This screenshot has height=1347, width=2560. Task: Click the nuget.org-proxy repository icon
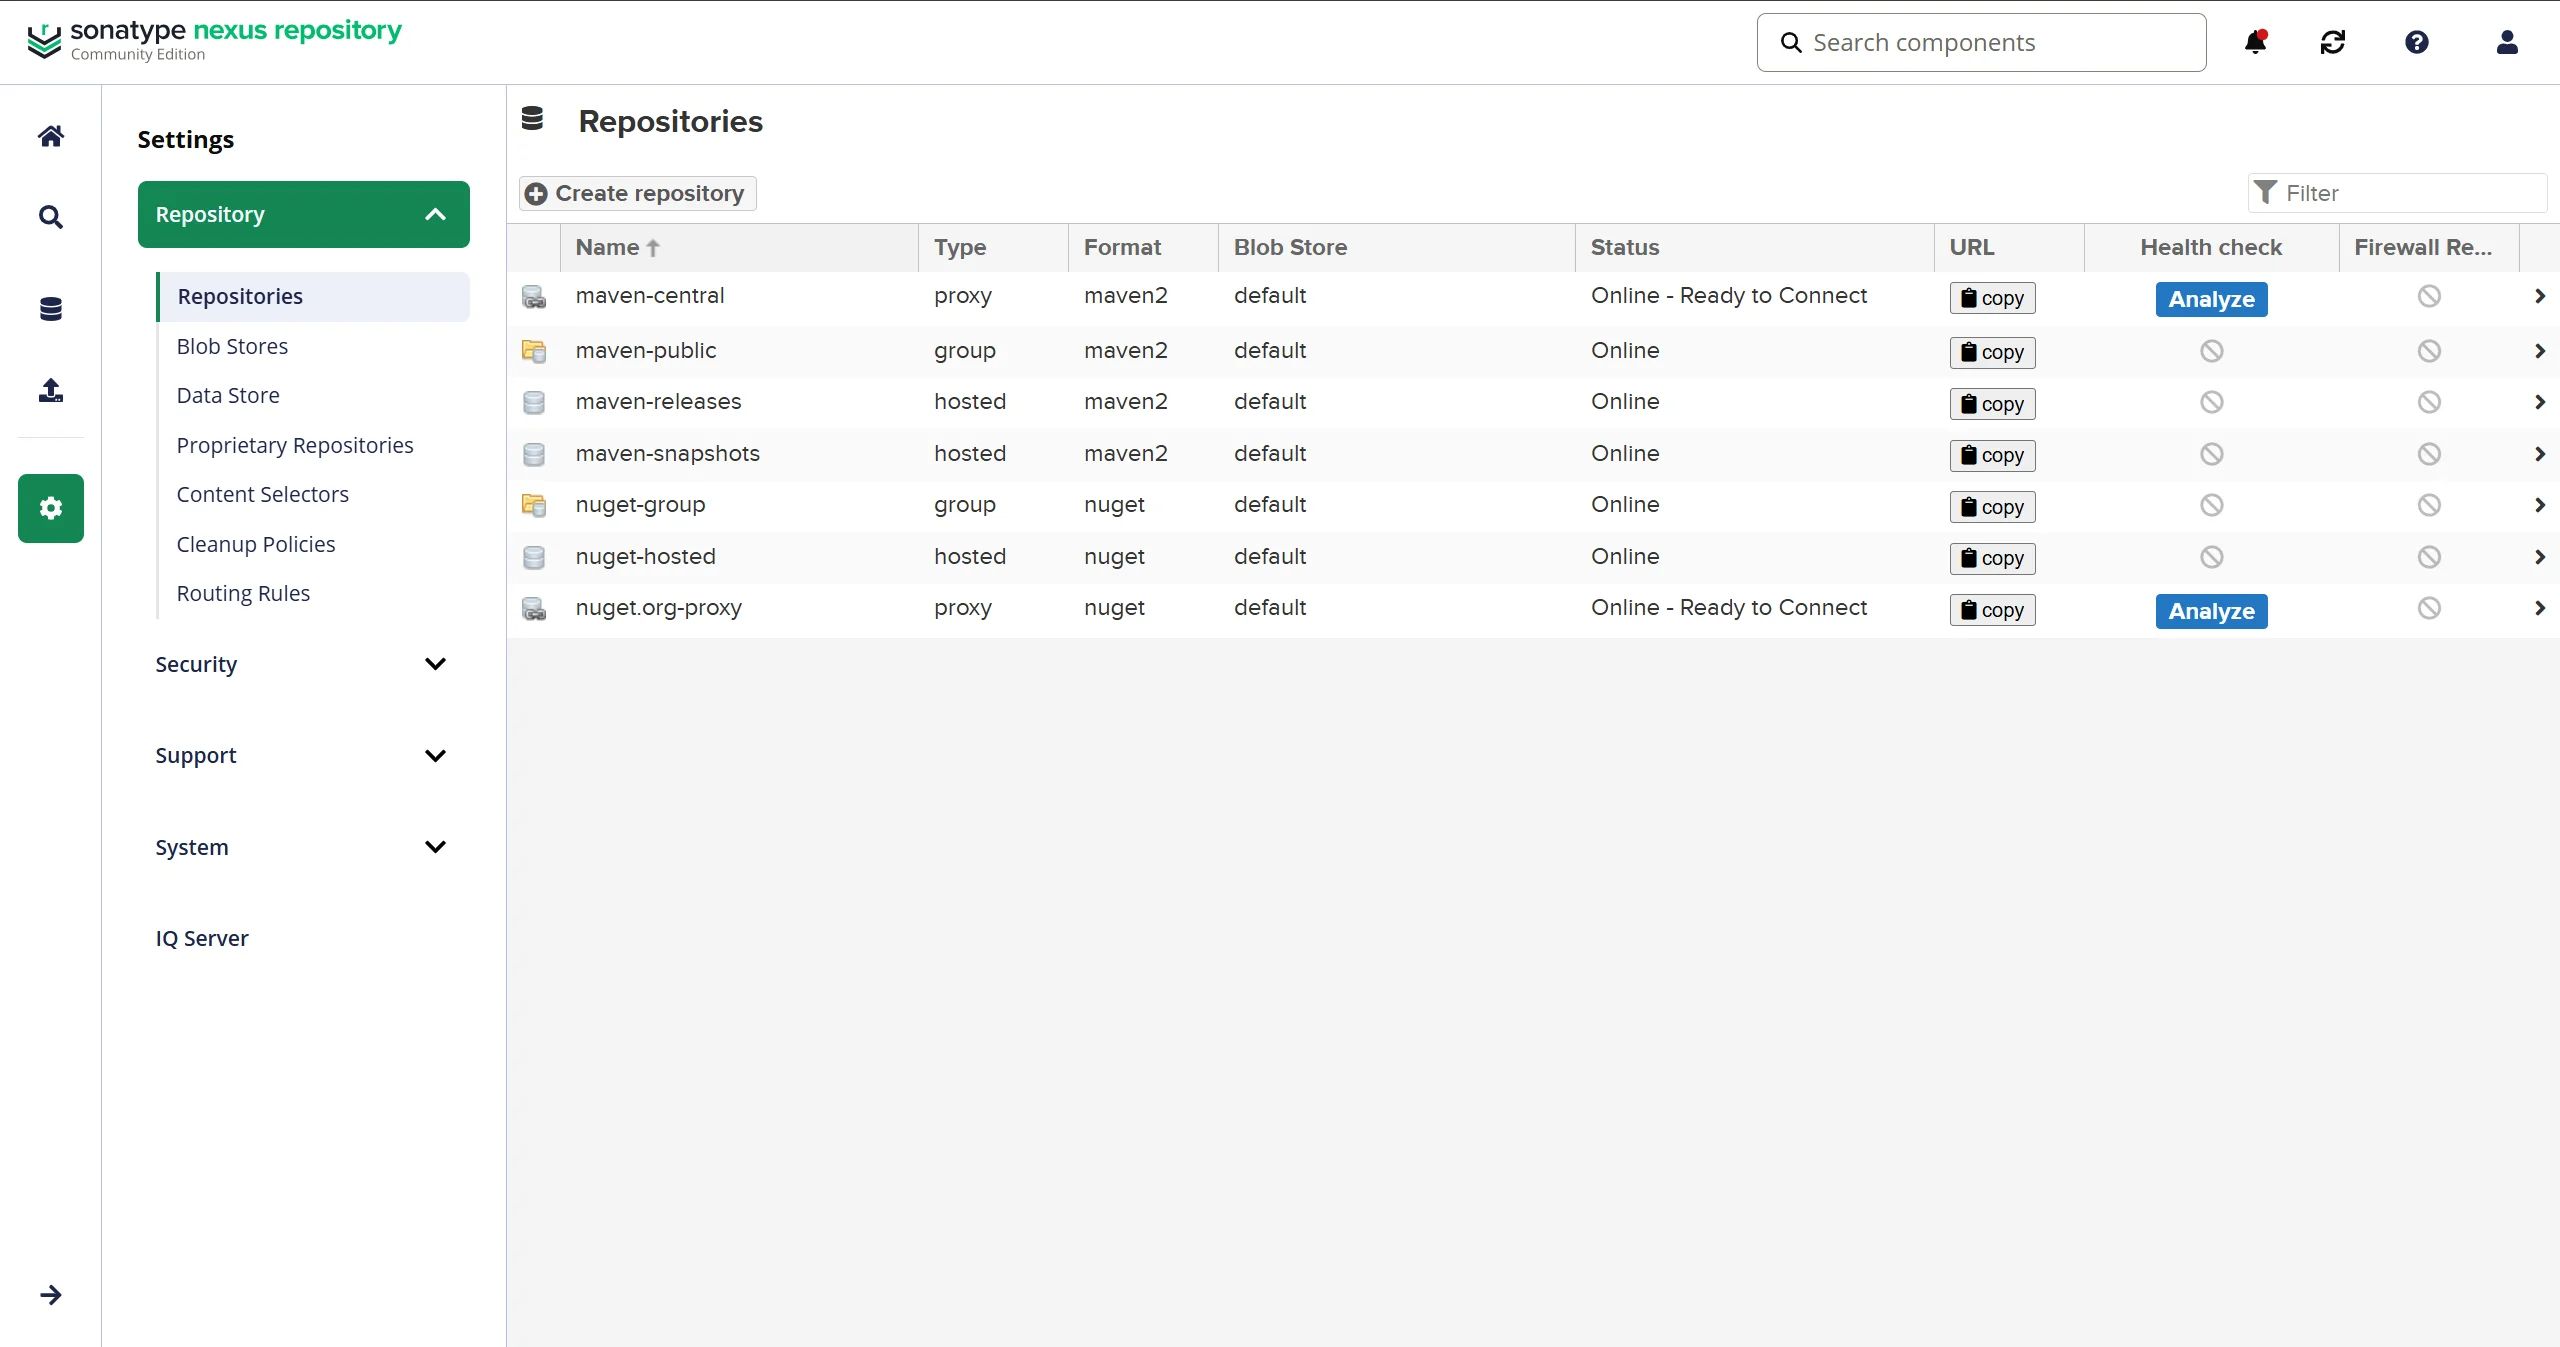pyautogui.click(x=534, y=609)
